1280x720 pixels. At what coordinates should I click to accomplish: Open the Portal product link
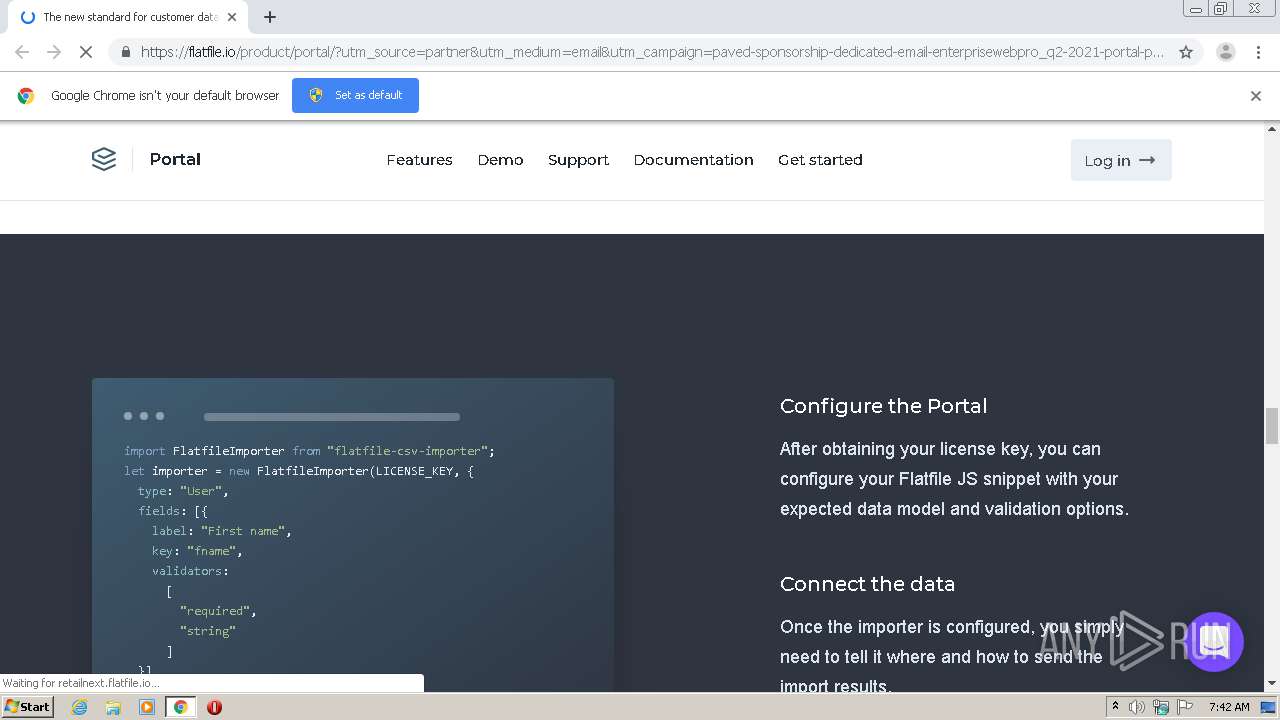click(175, 159)
